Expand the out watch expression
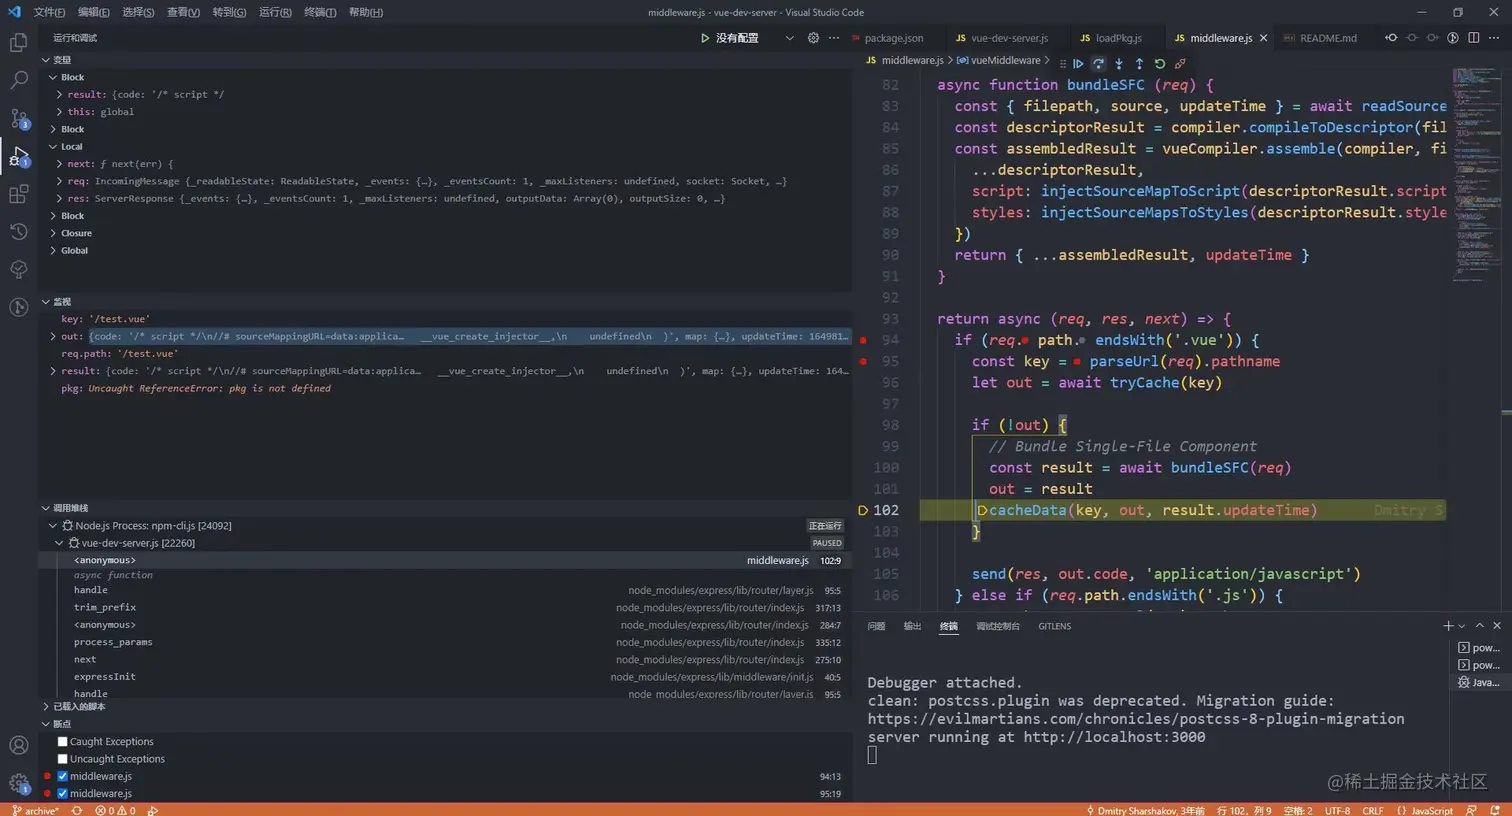 (x=53, y=336)
